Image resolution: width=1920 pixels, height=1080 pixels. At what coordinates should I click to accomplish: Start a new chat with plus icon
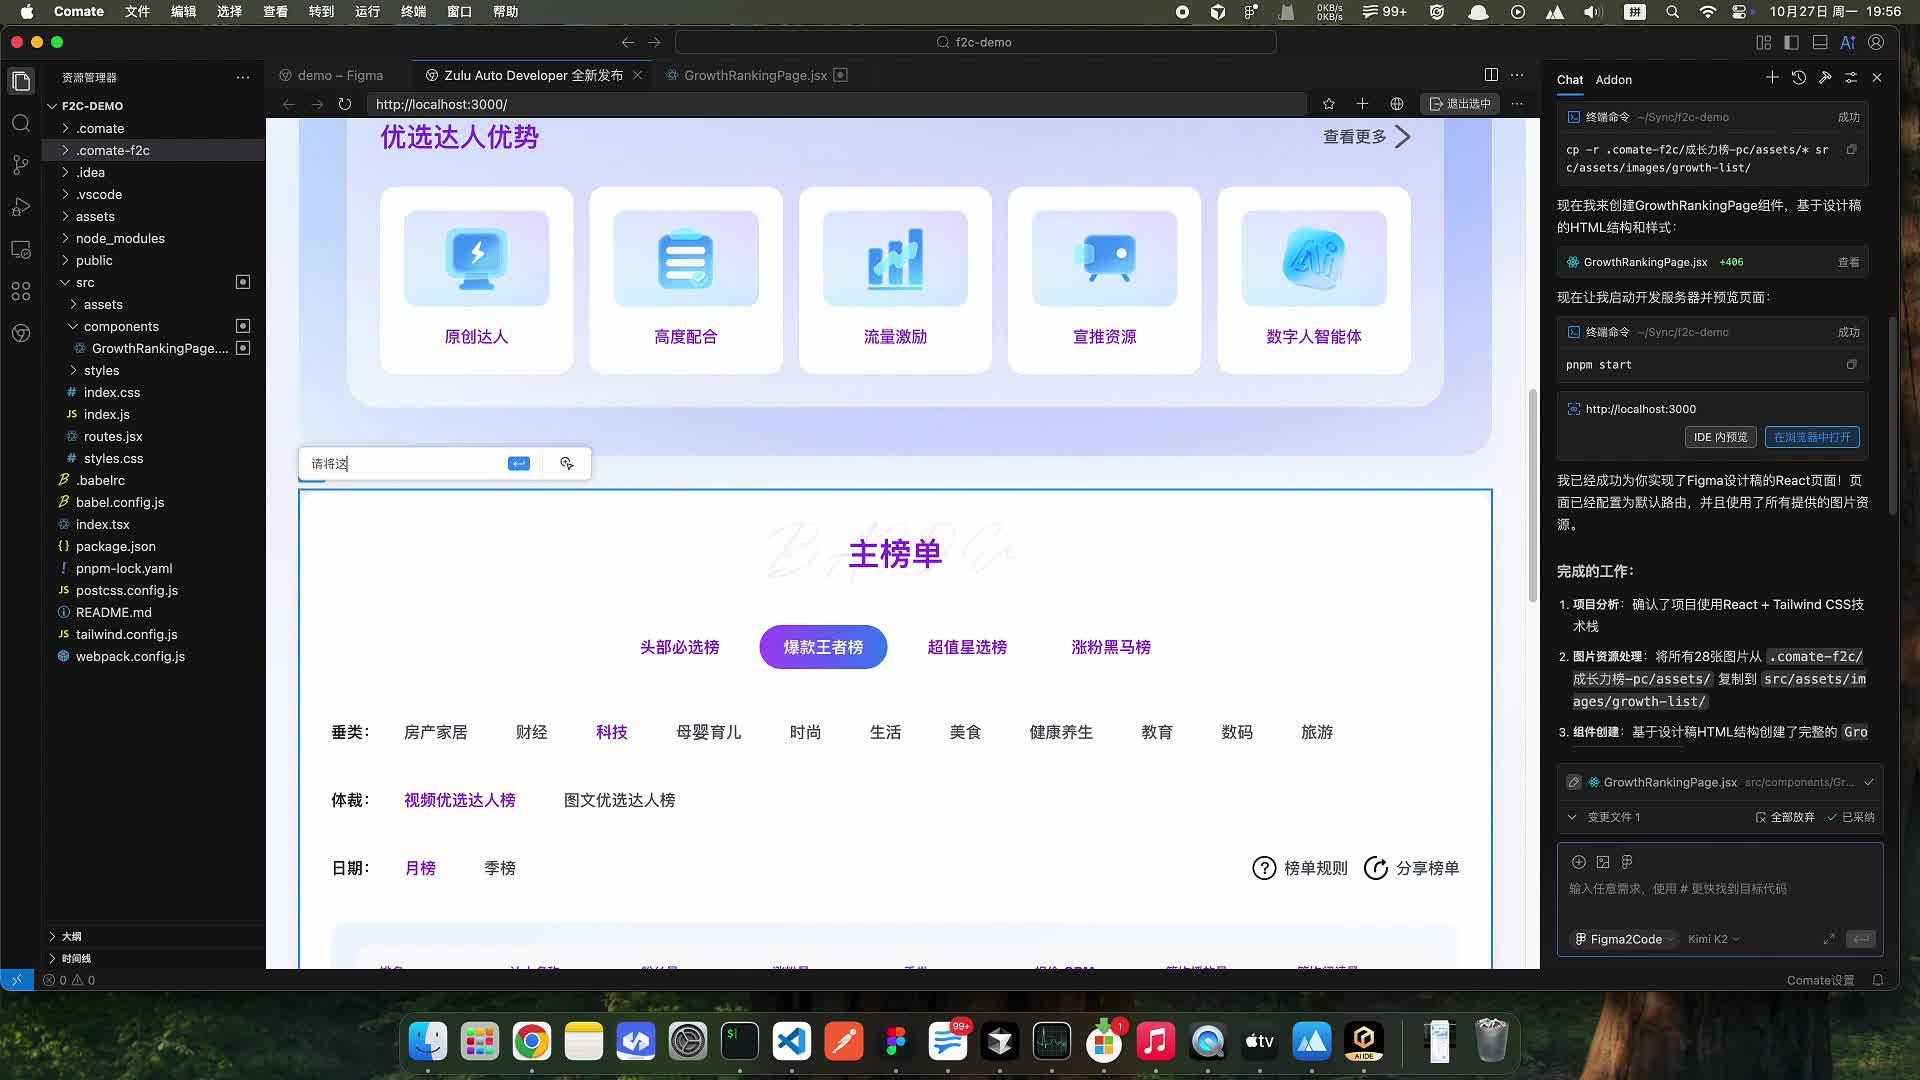pos(1772,78)
